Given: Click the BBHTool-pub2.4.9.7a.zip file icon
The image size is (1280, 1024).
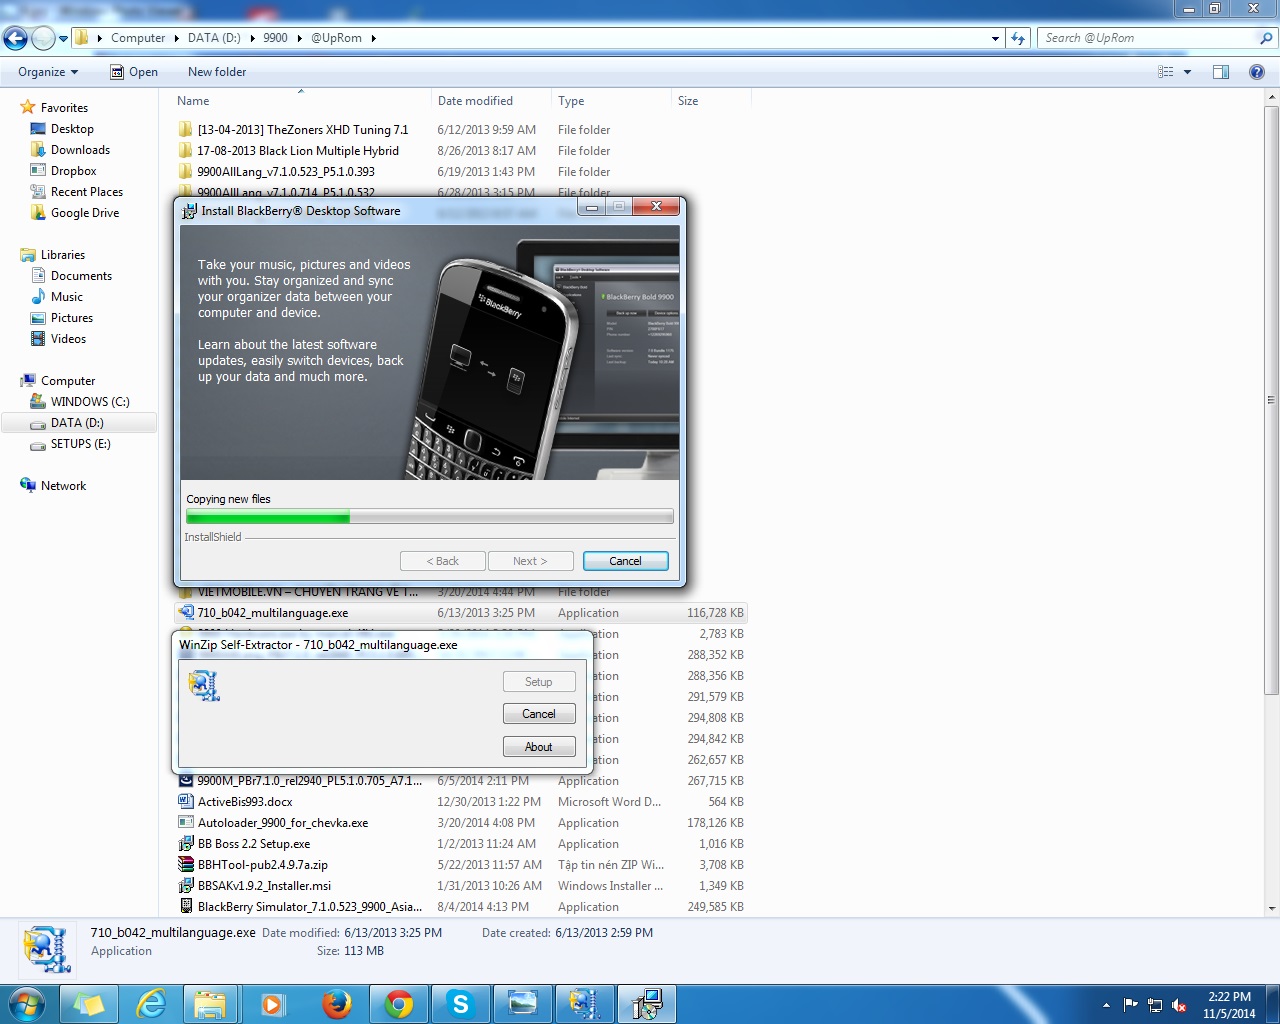Looking at the screenshot, I should (x=186, y=865).
